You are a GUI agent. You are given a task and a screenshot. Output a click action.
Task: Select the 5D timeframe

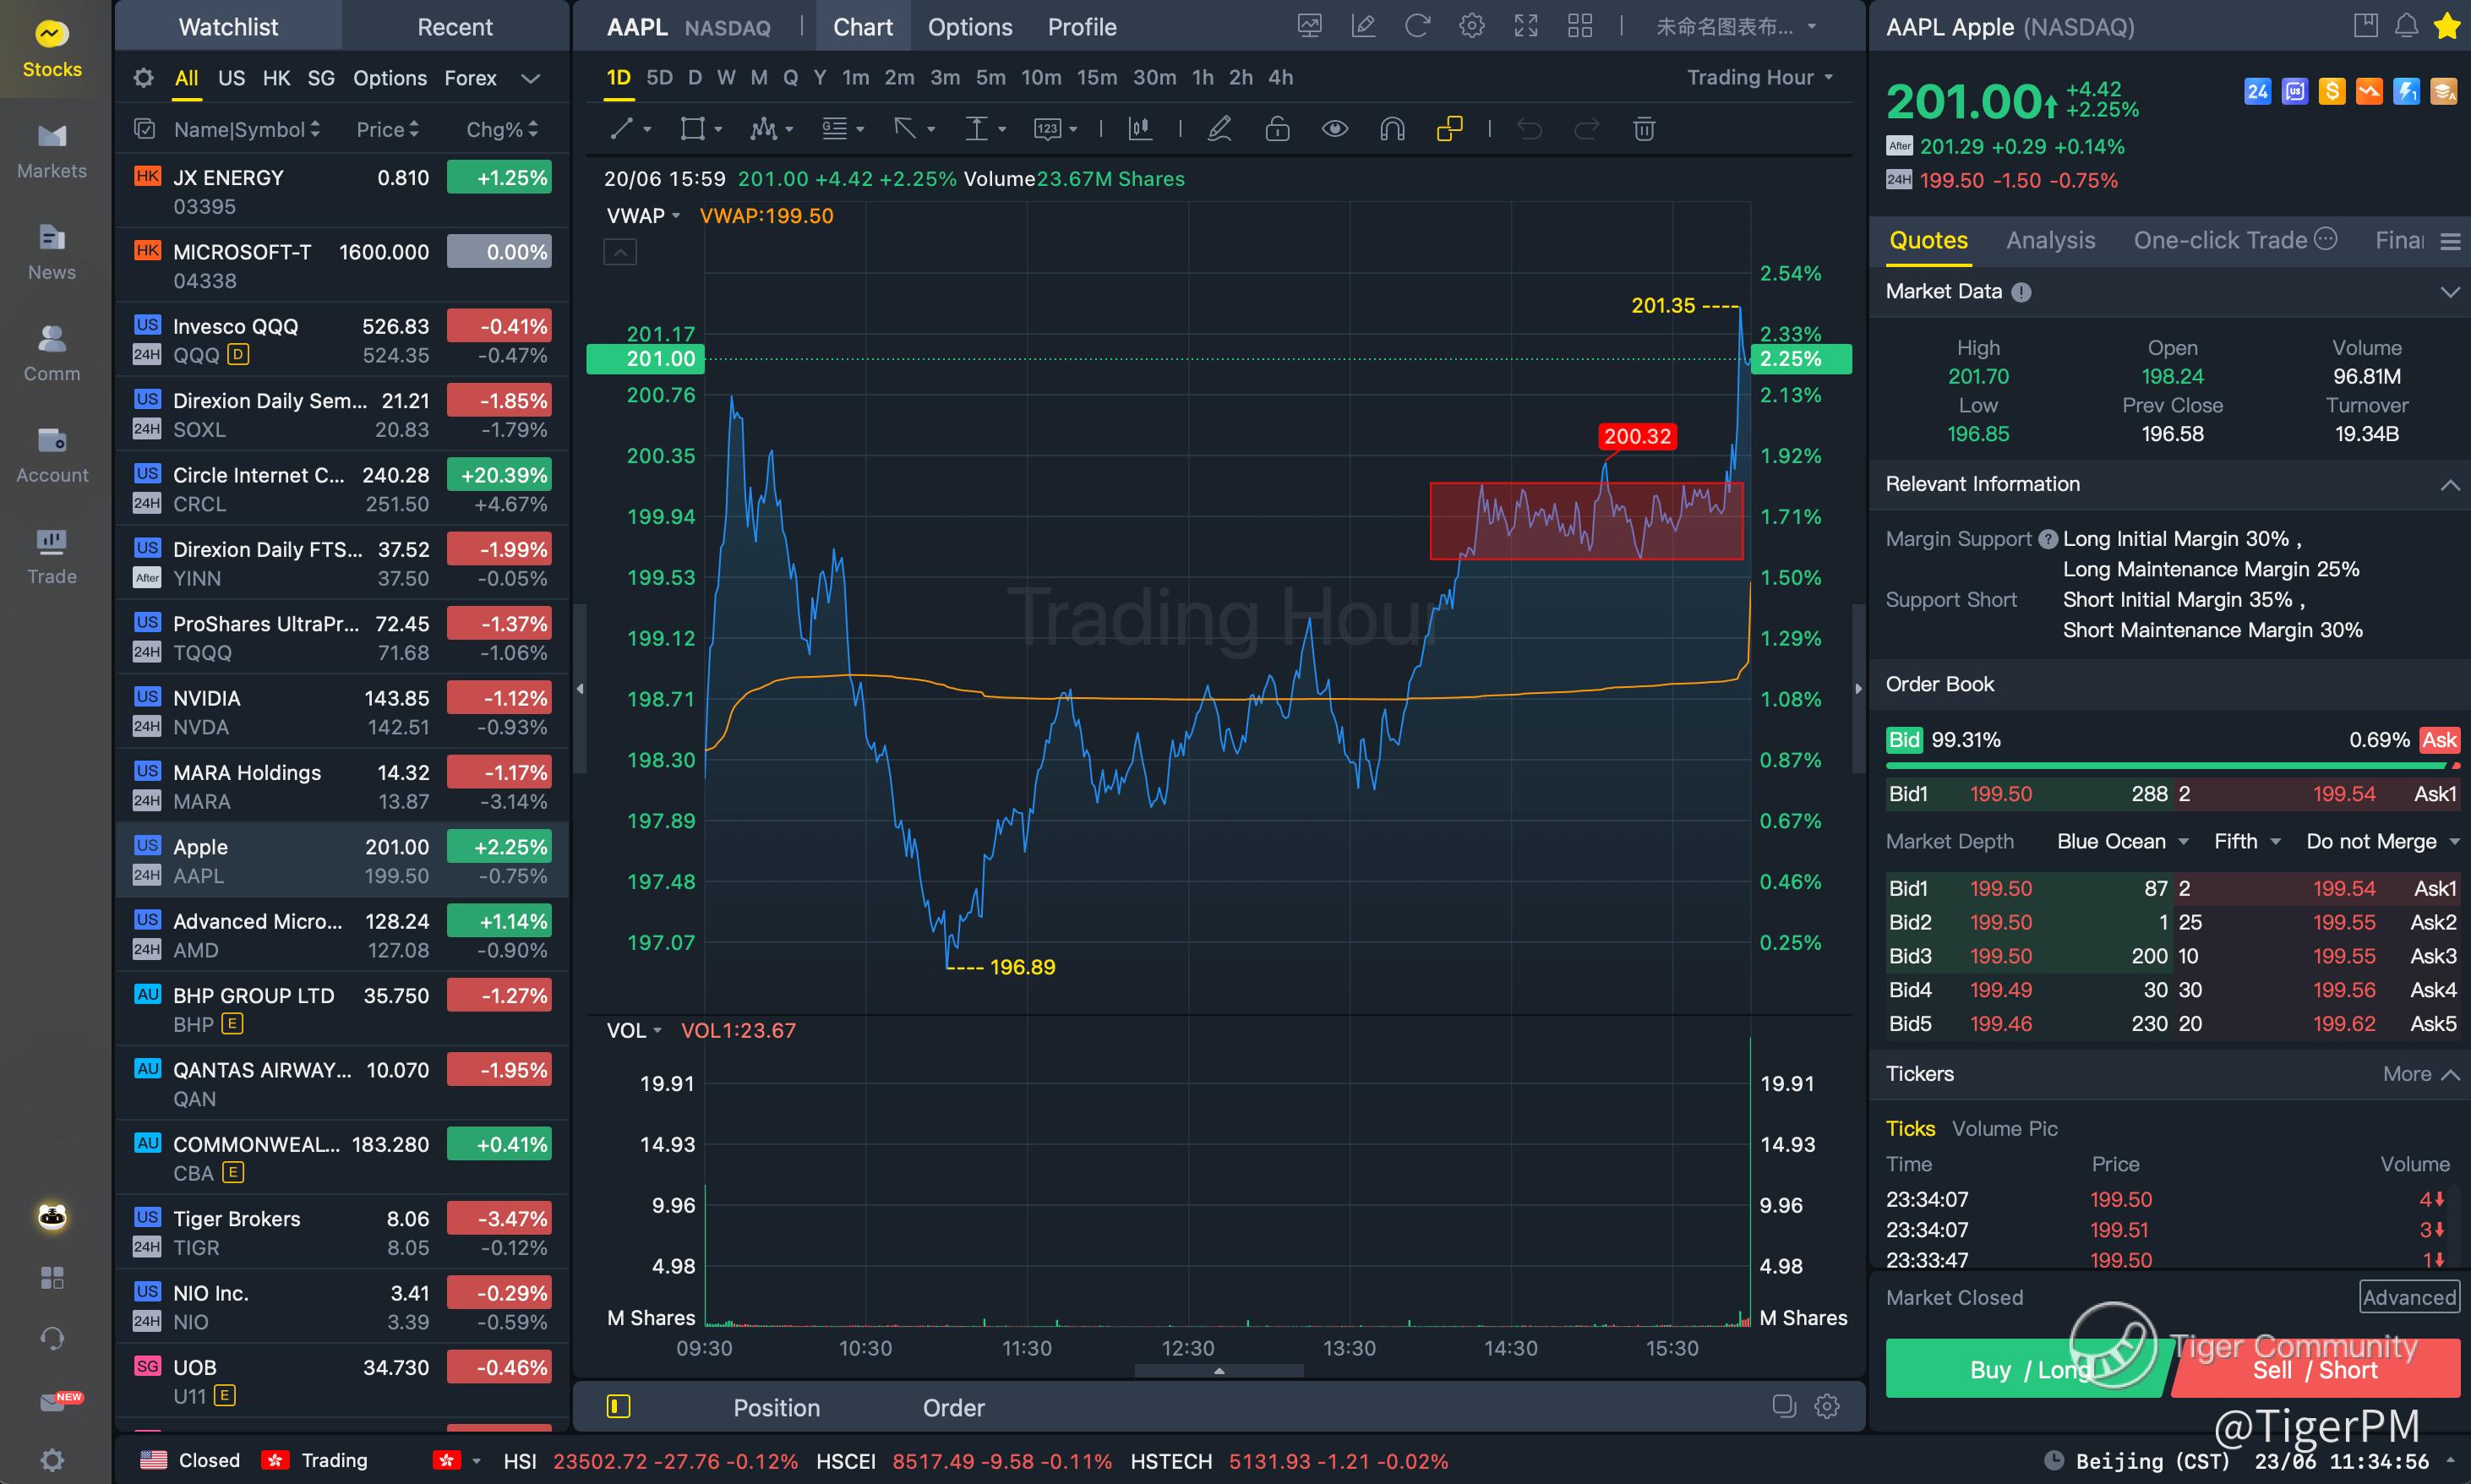click(659, 77)
